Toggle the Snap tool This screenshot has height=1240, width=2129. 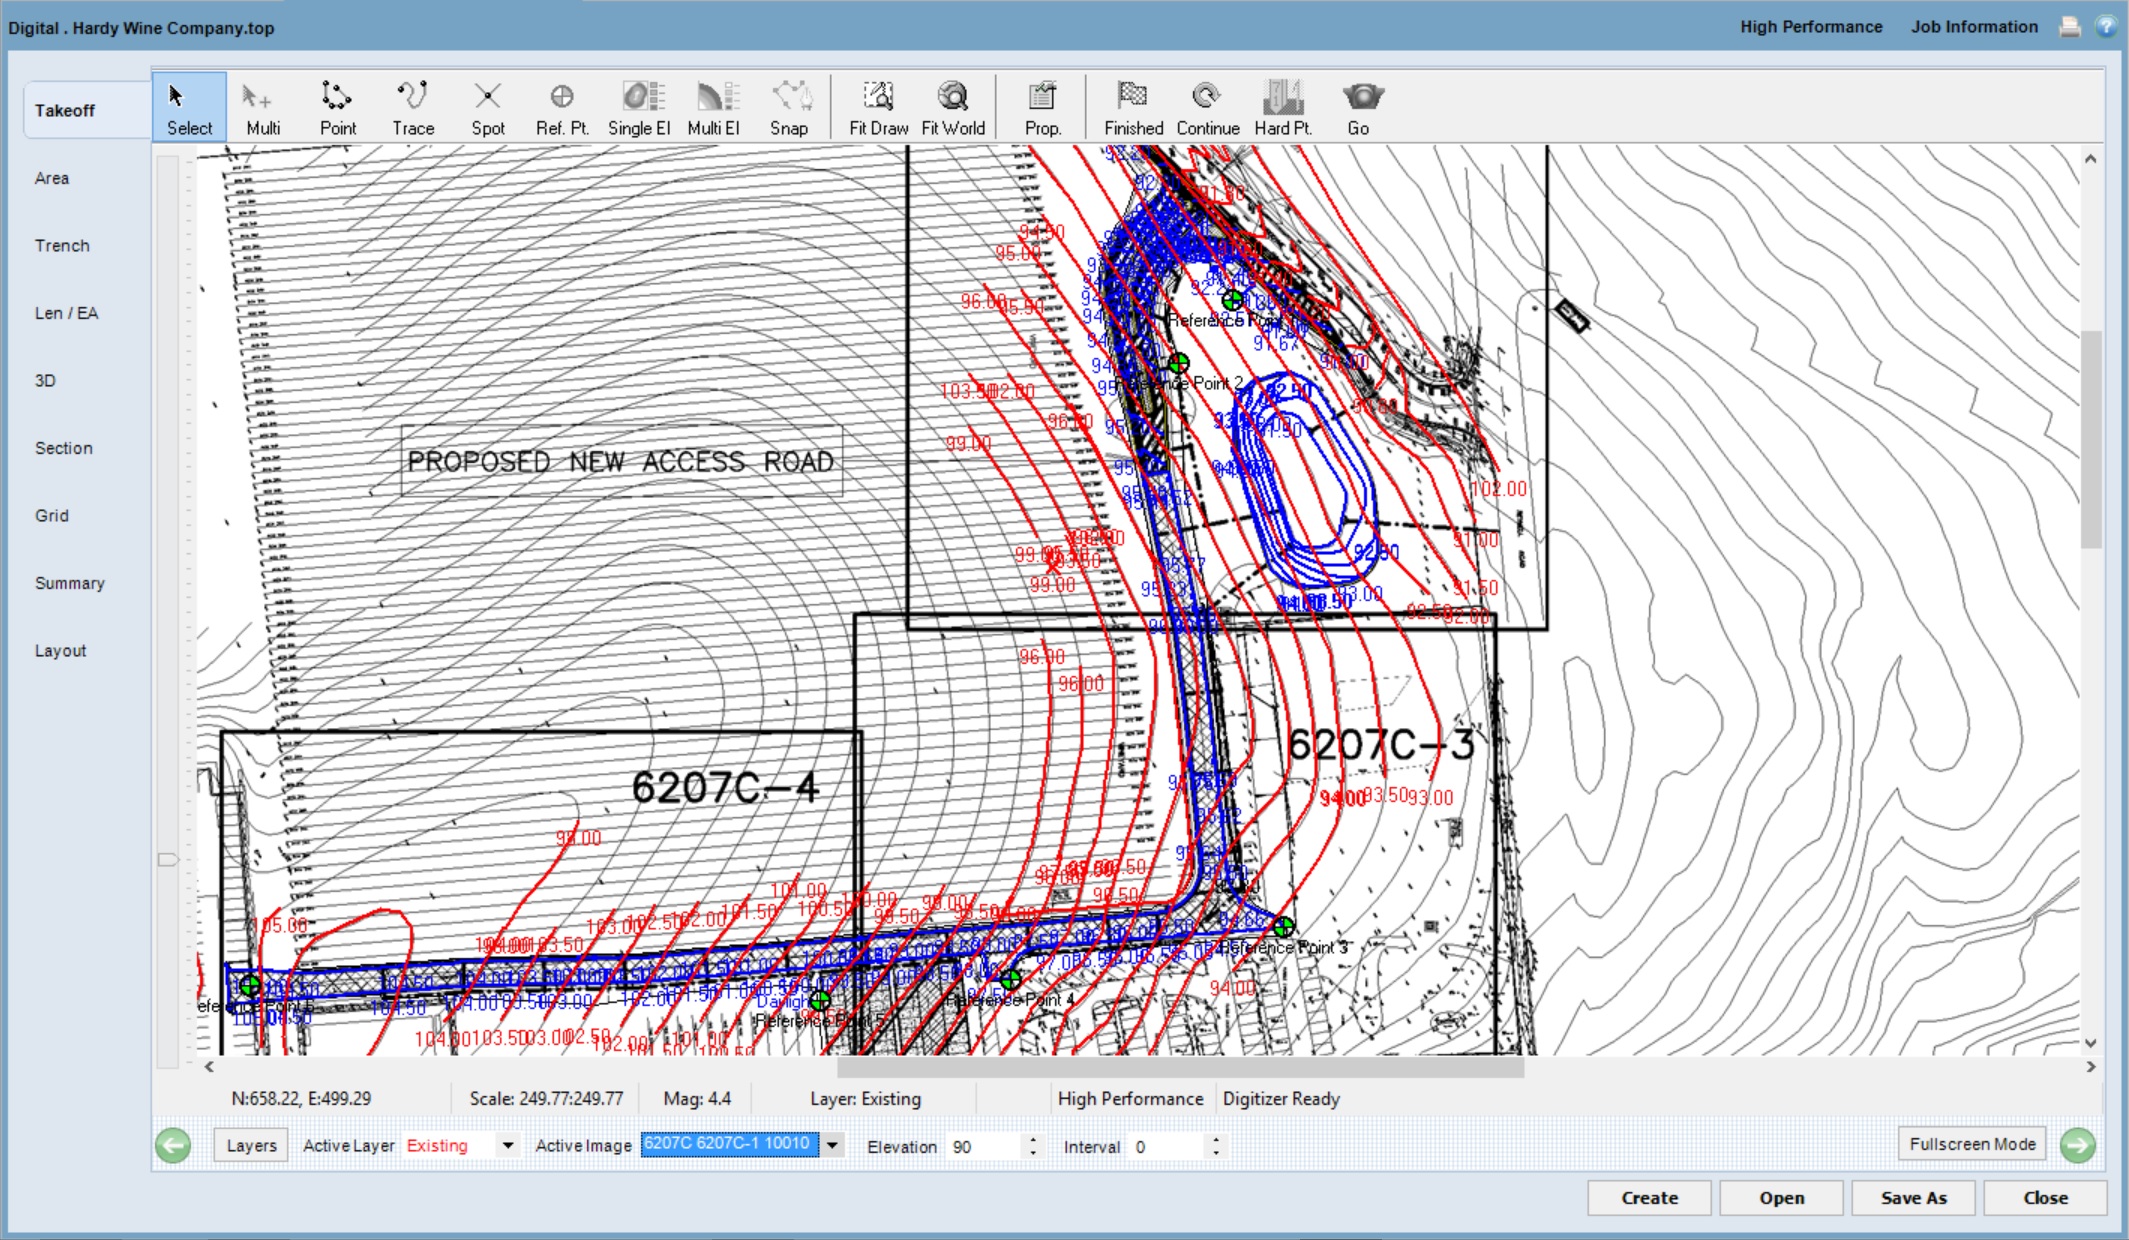(x=789, y=107)
